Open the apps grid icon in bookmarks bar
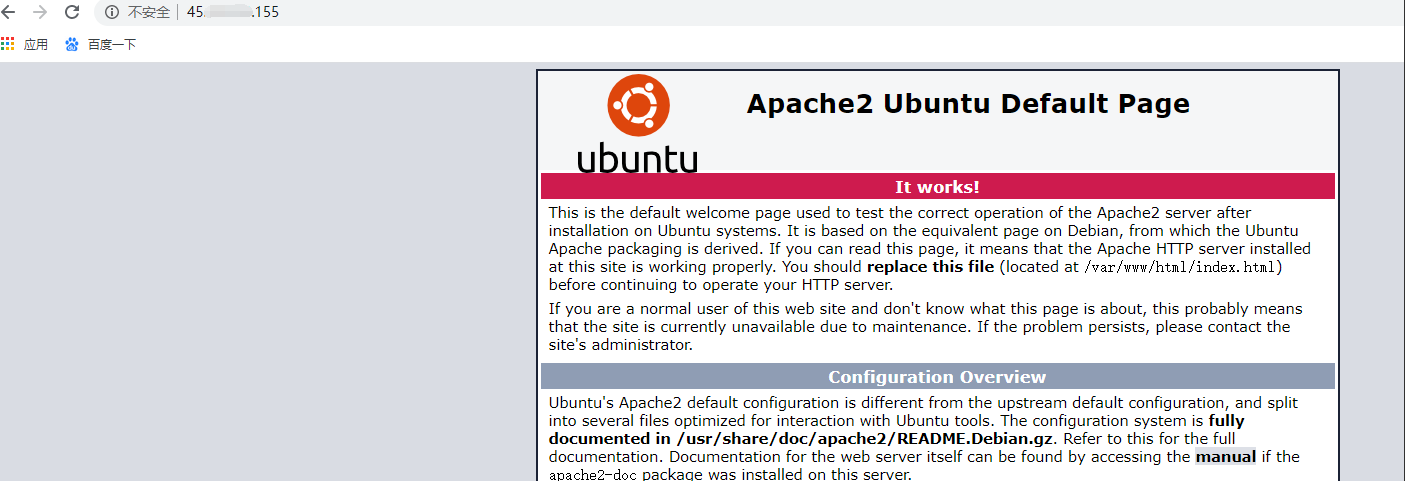The width and height of the screenshot is (1405, 481). (8, 44)
